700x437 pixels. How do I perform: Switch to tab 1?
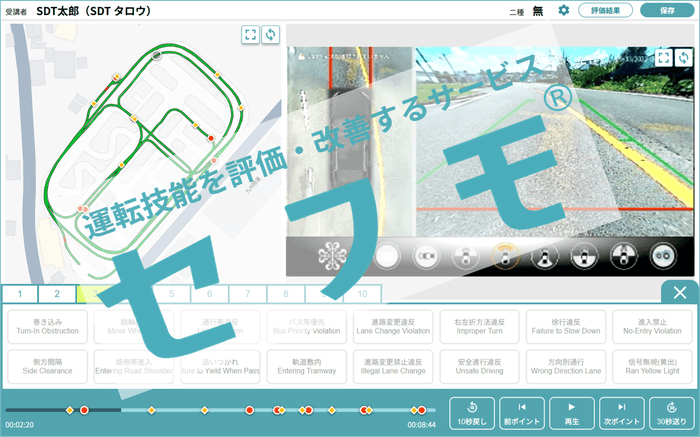pos(20,294)
